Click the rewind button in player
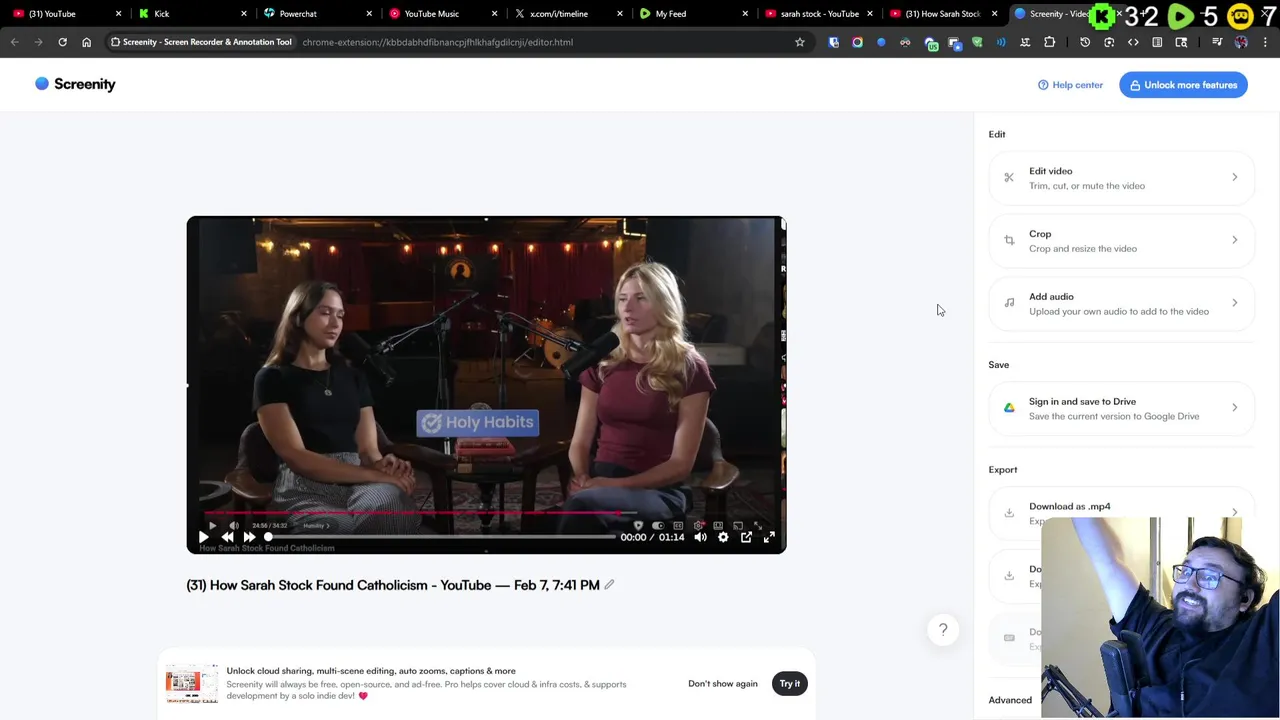Image resolution: width=1280 pixels, height=720 pixels. coord(227,537)
